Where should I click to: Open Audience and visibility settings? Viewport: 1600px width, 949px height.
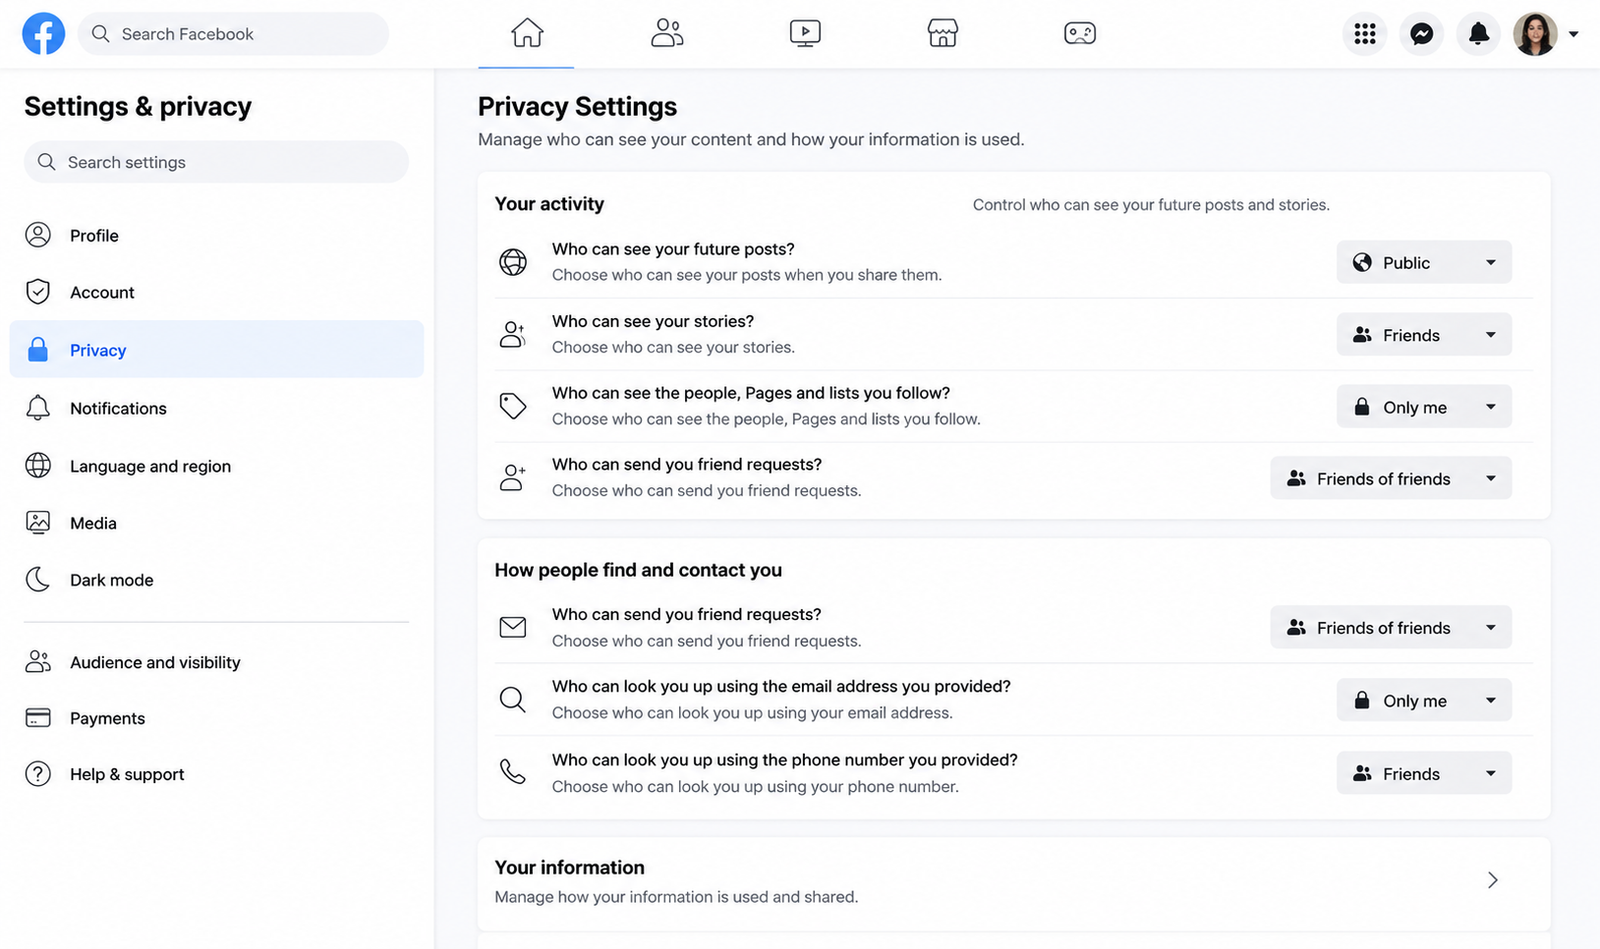(x=216, y=662)
